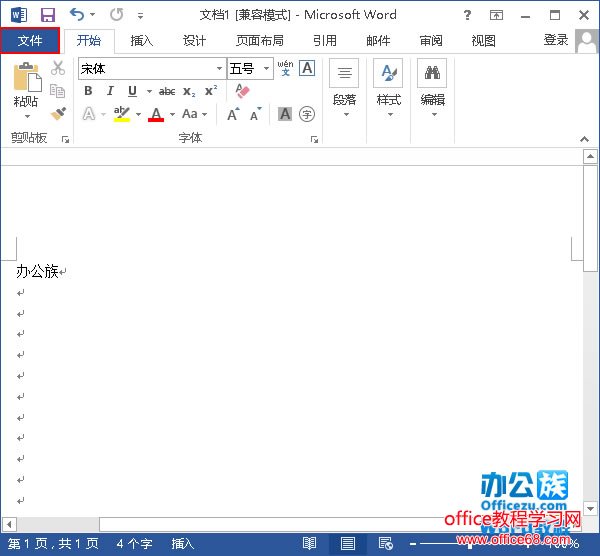Switch to the 插入 Insert tab

pos(141,41)
